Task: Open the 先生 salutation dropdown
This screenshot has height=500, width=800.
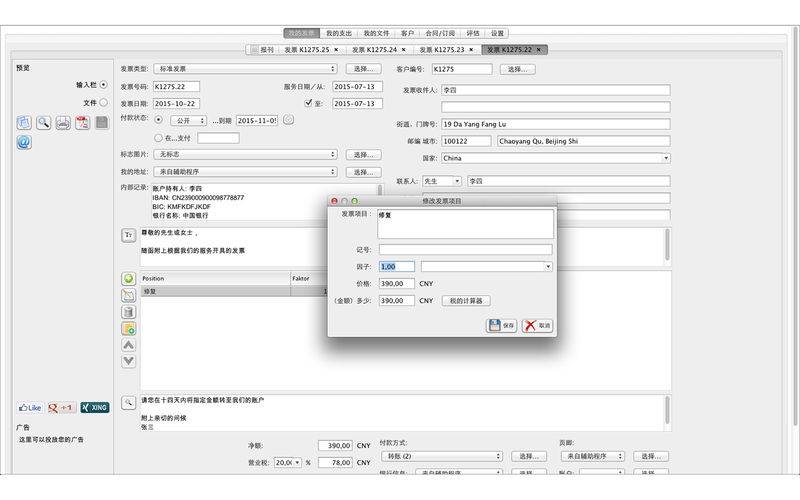Action: pyautogui.click(x=442, y=181)
